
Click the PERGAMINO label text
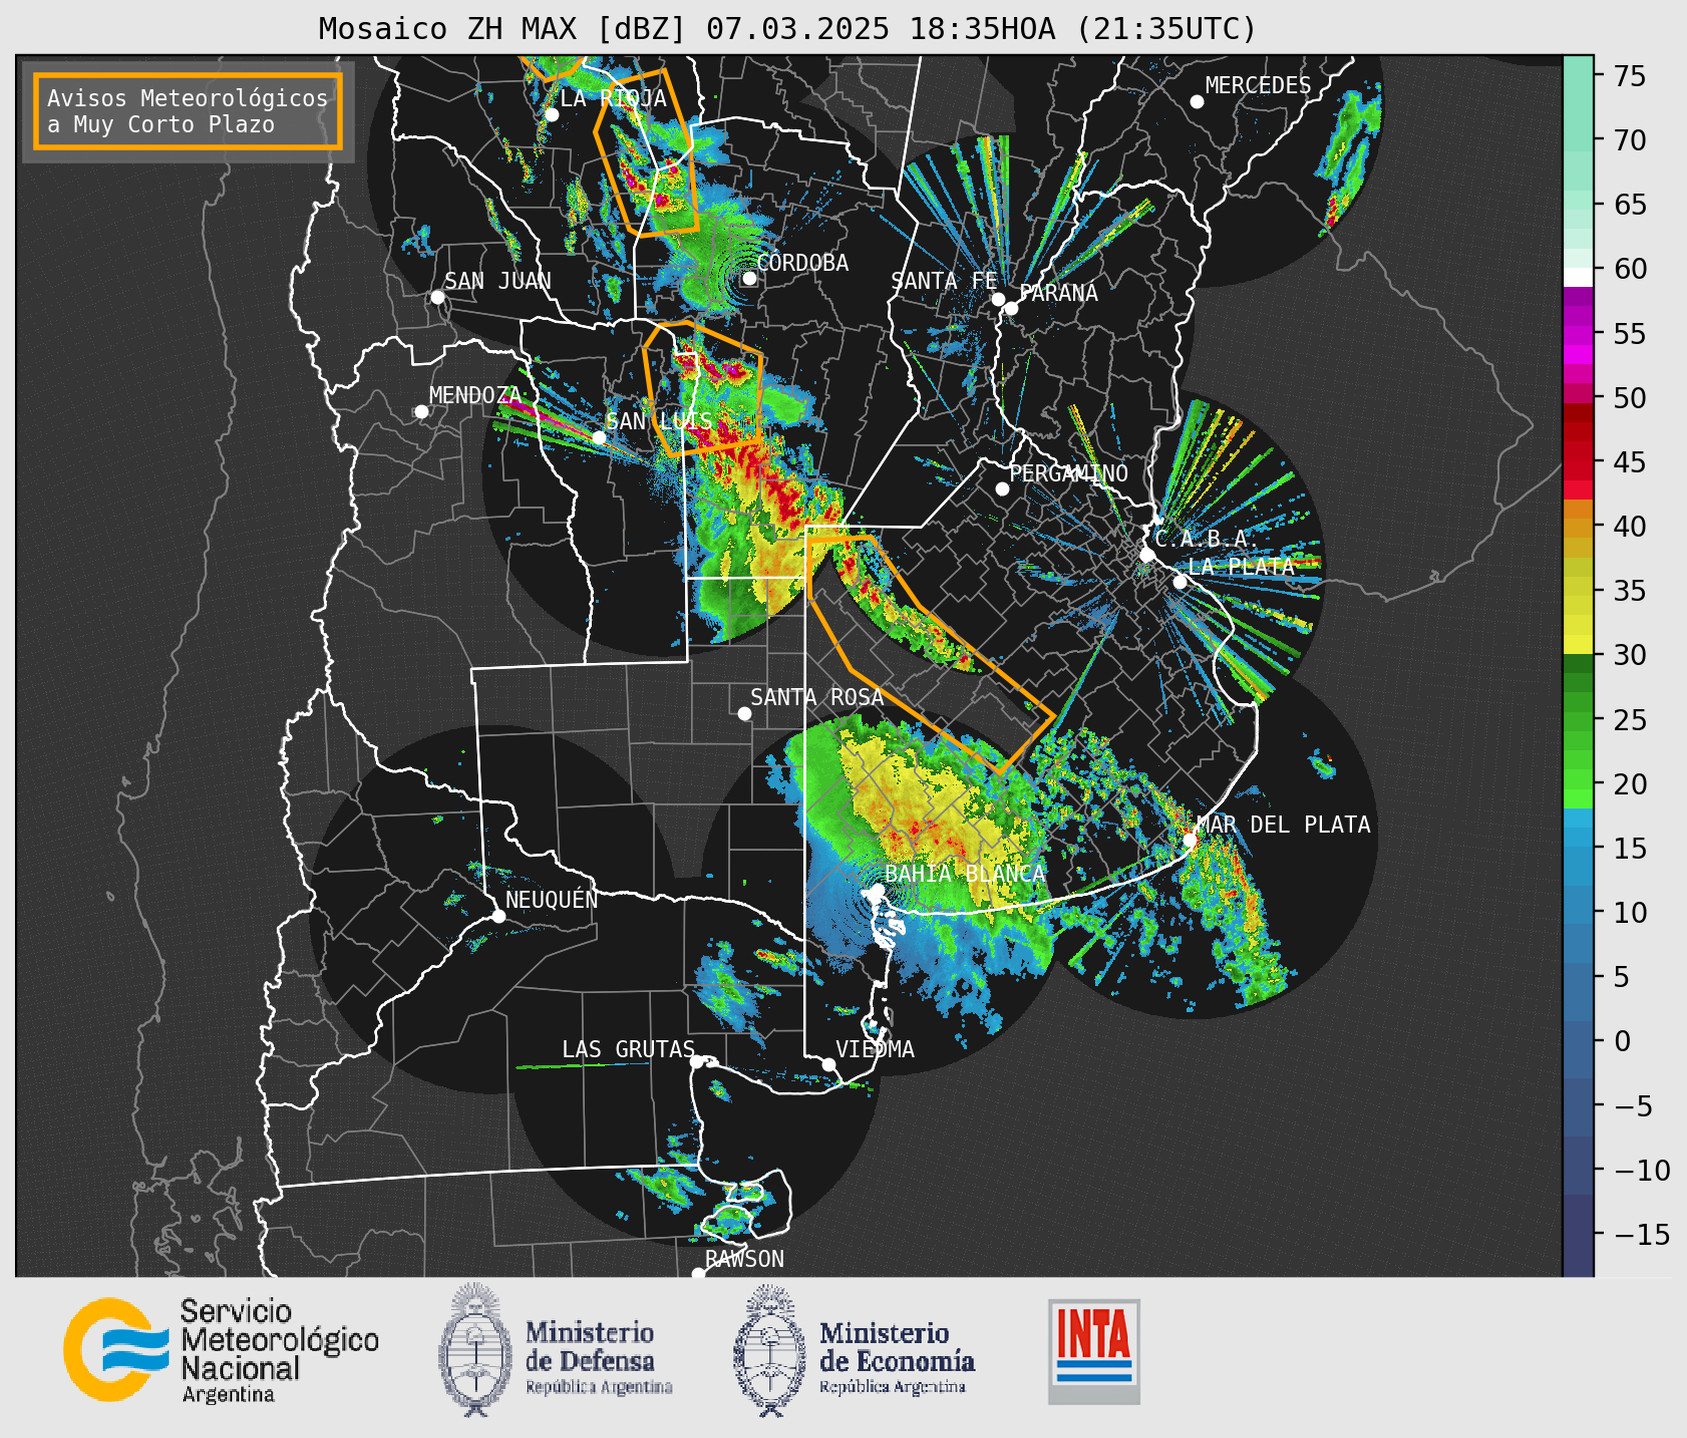pyautogui.click(x=1069, y=474)
